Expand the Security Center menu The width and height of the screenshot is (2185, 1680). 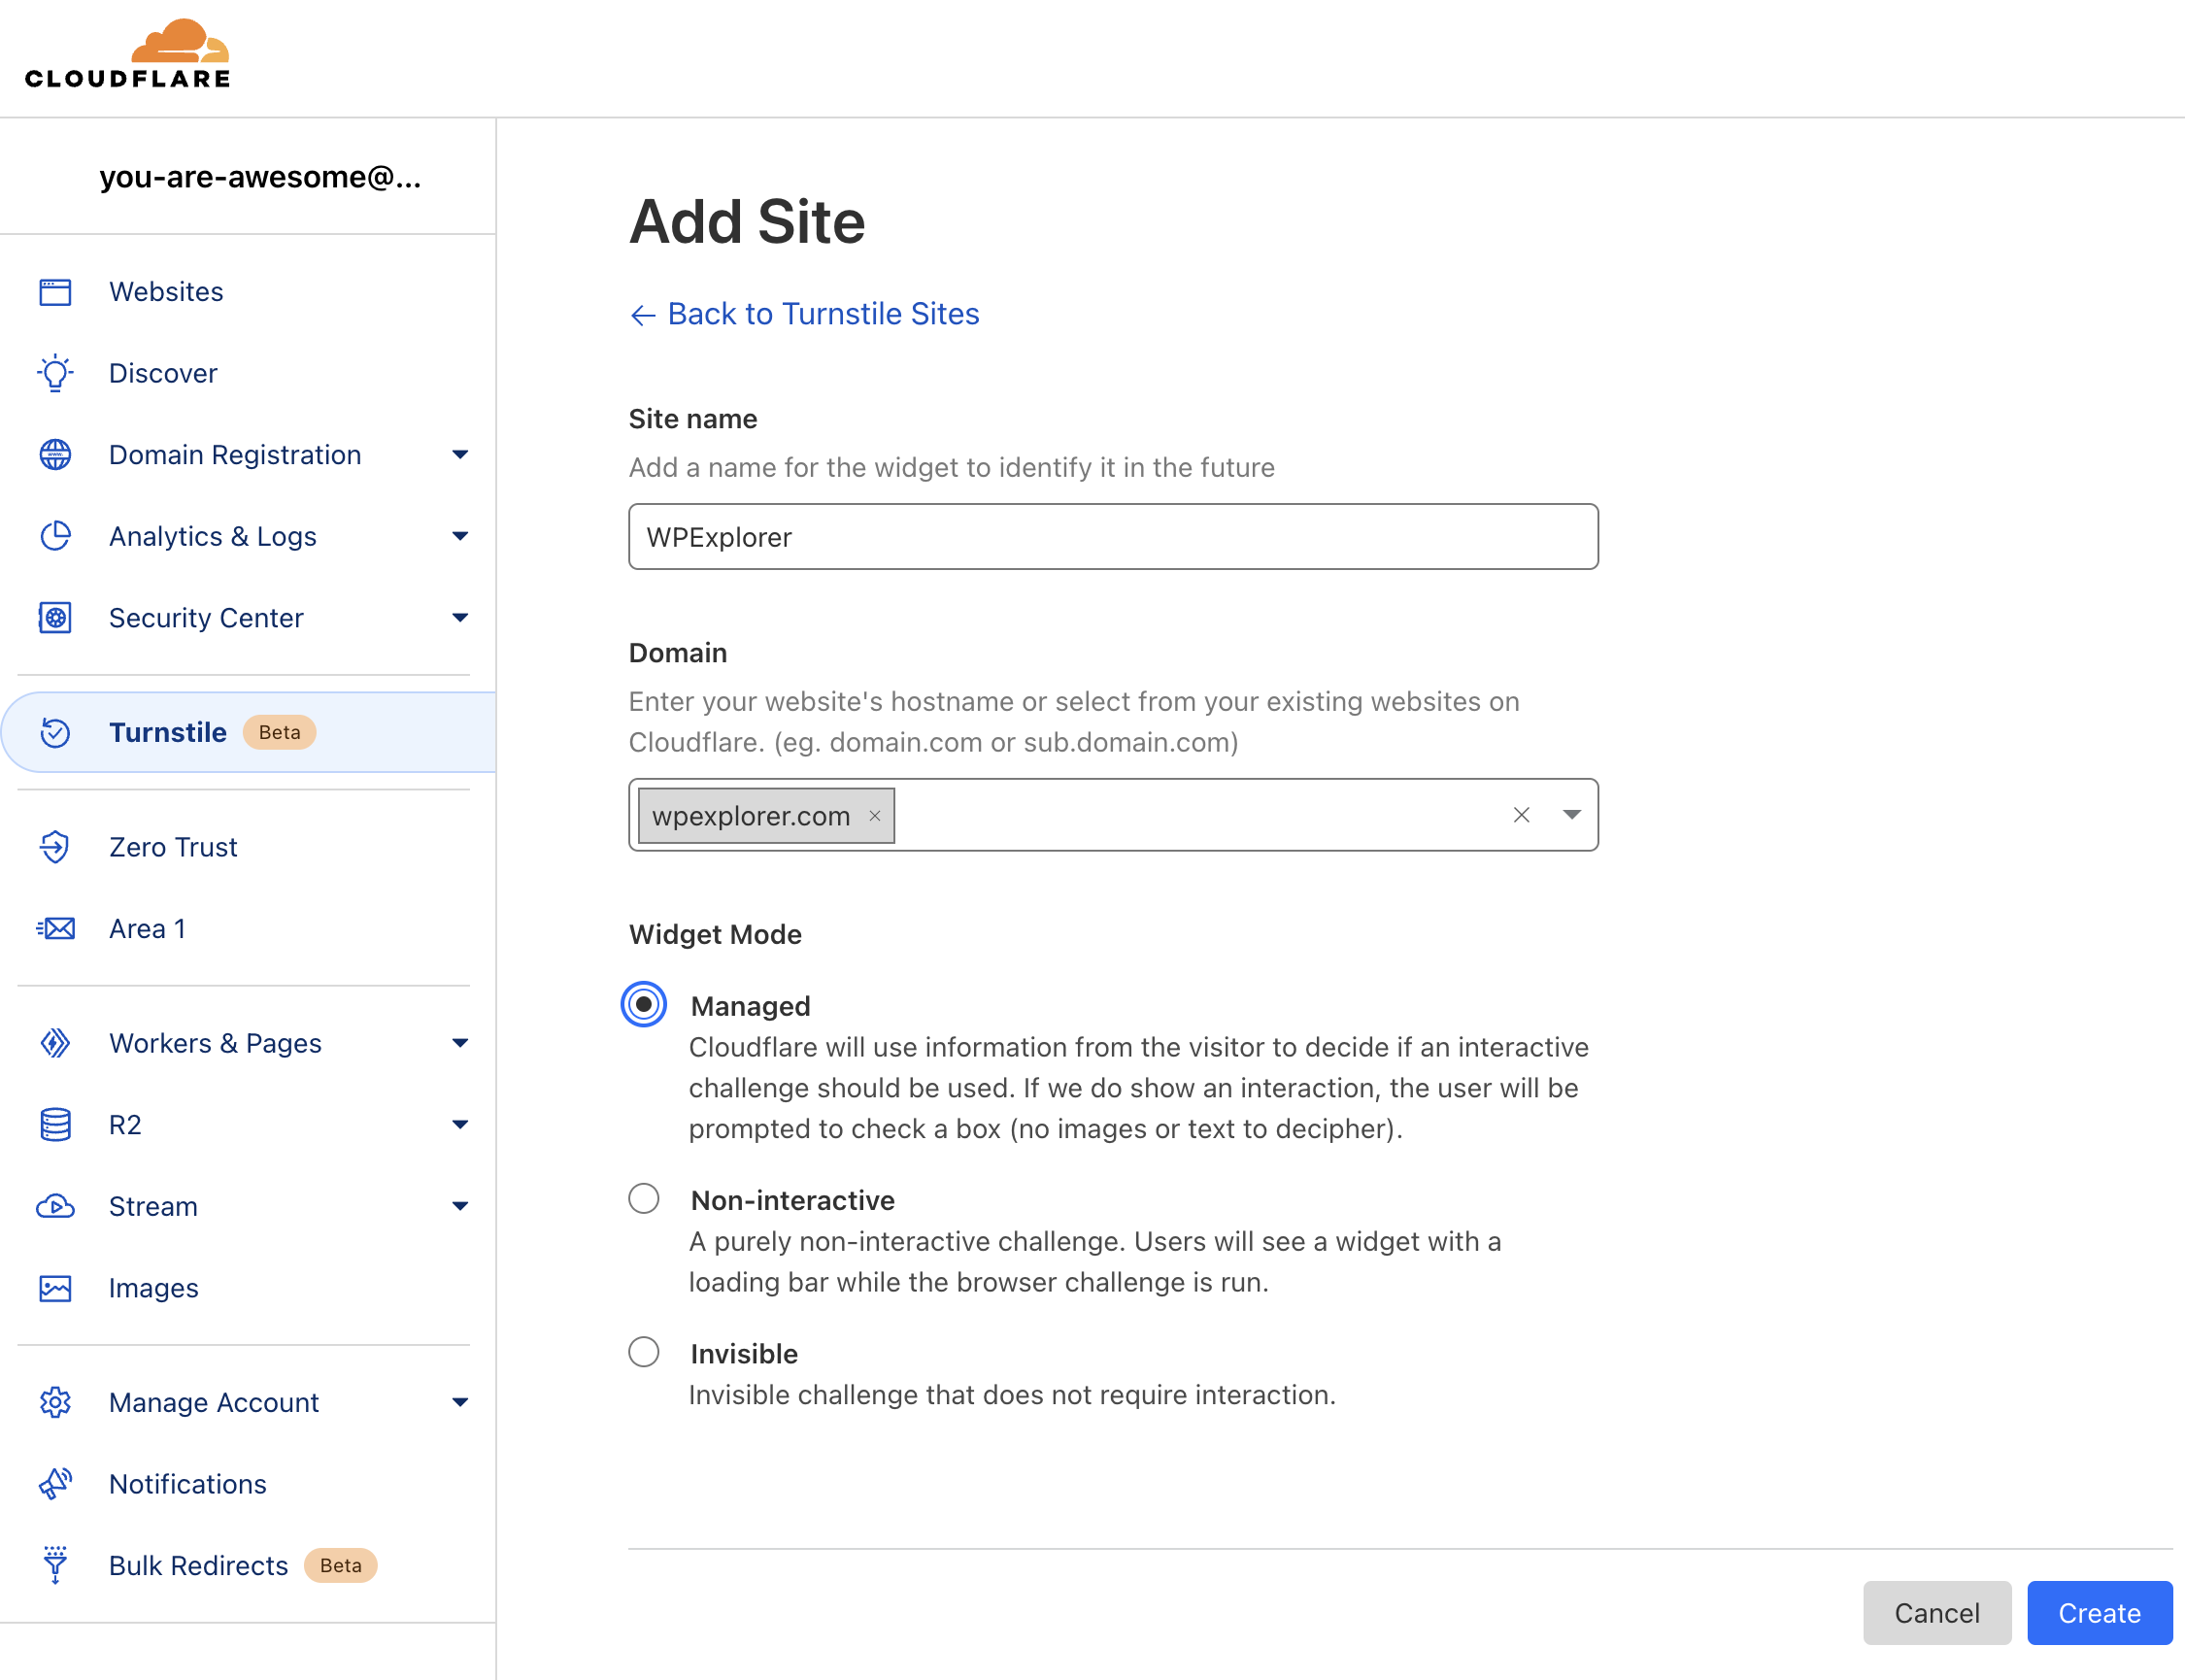pyautogui.click(x=460, y=618)
